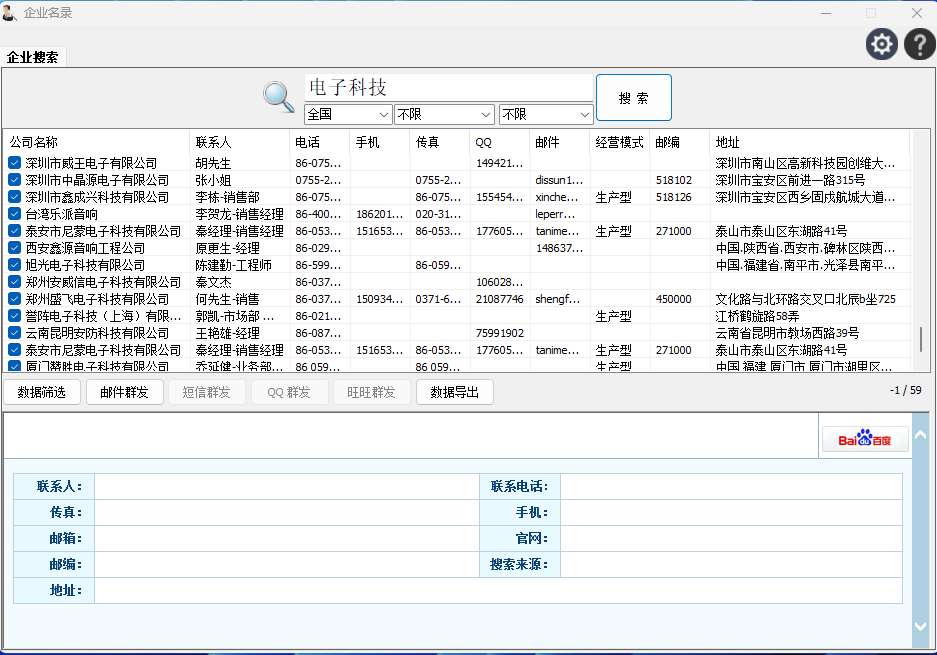This screenshot has width=937, height=655.
Task: Toggle checkbox for 台湾乐派音响
Action: click(15, 214)
